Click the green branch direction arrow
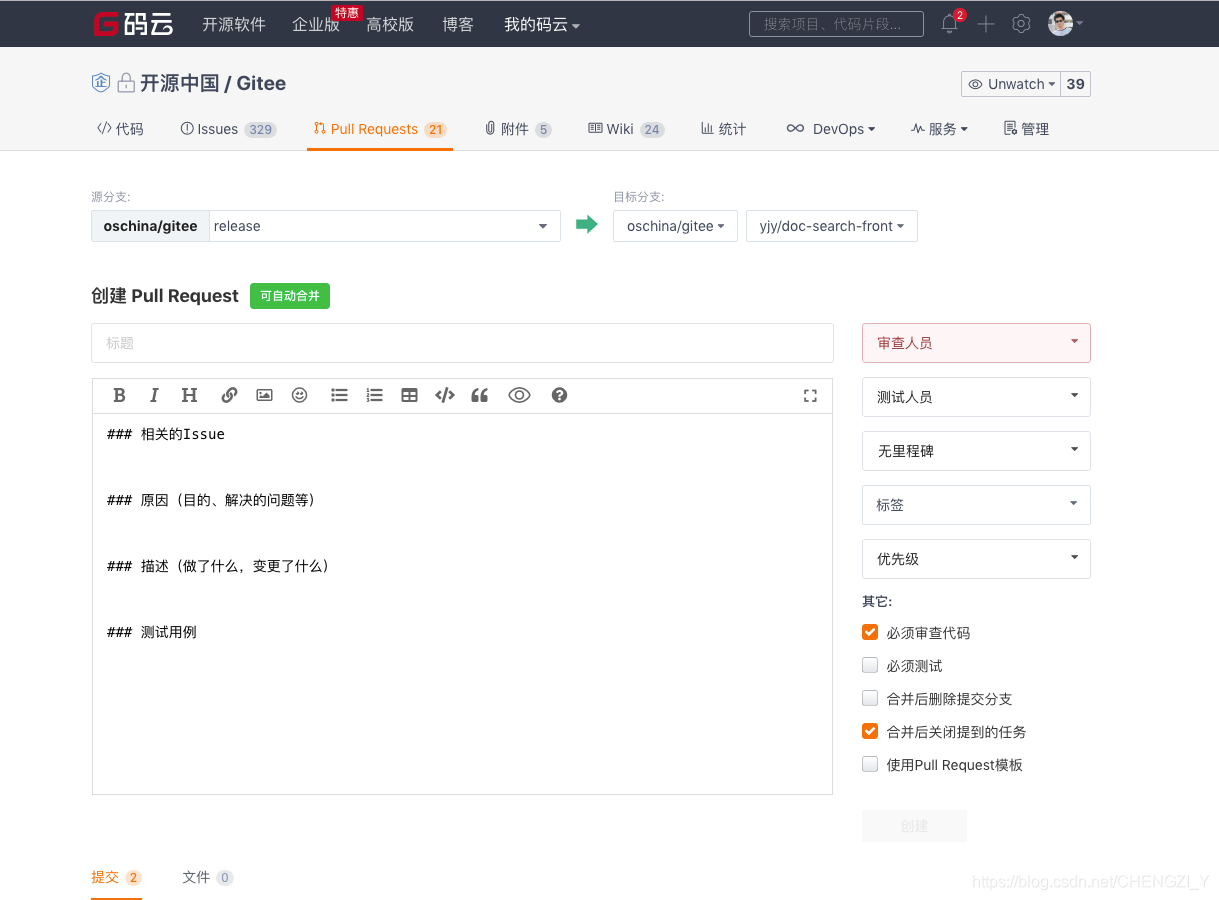Viewport: 1219px width, 900px height. click(587, 225)
